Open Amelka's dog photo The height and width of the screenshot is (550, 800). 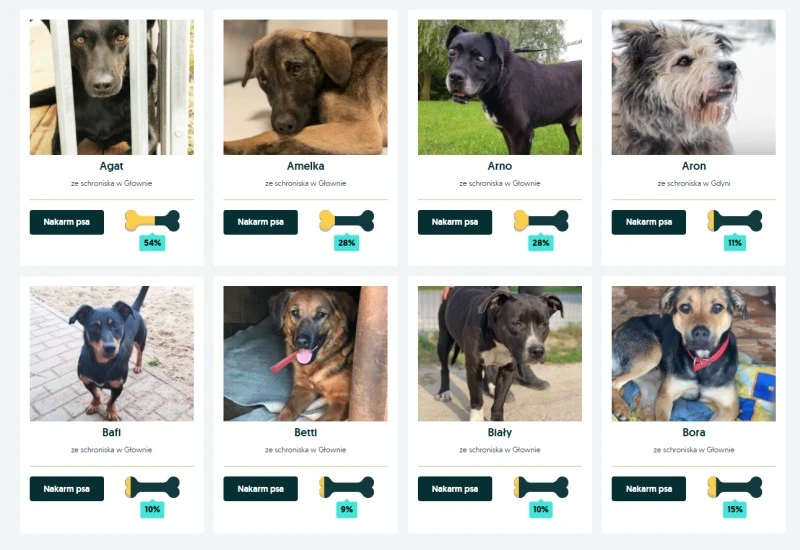tap(306, 87)
